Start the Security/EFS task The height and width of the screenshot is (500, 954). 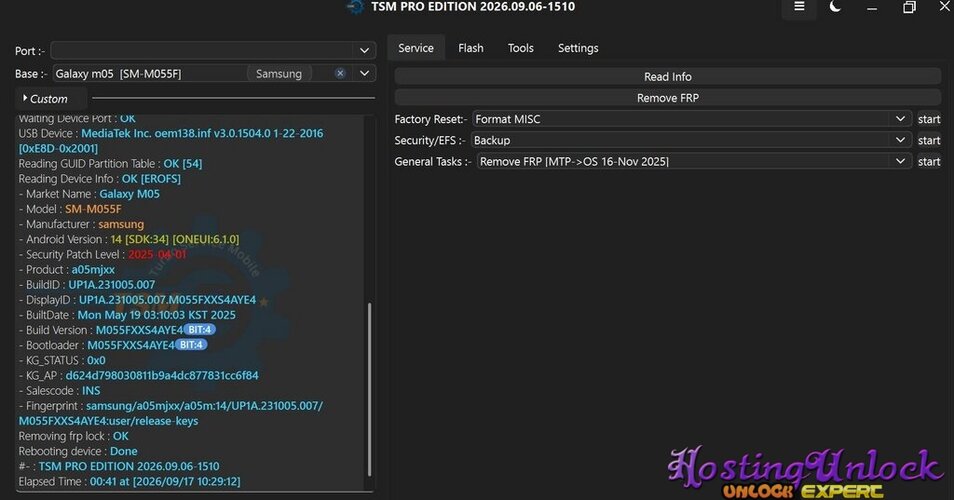928,141
